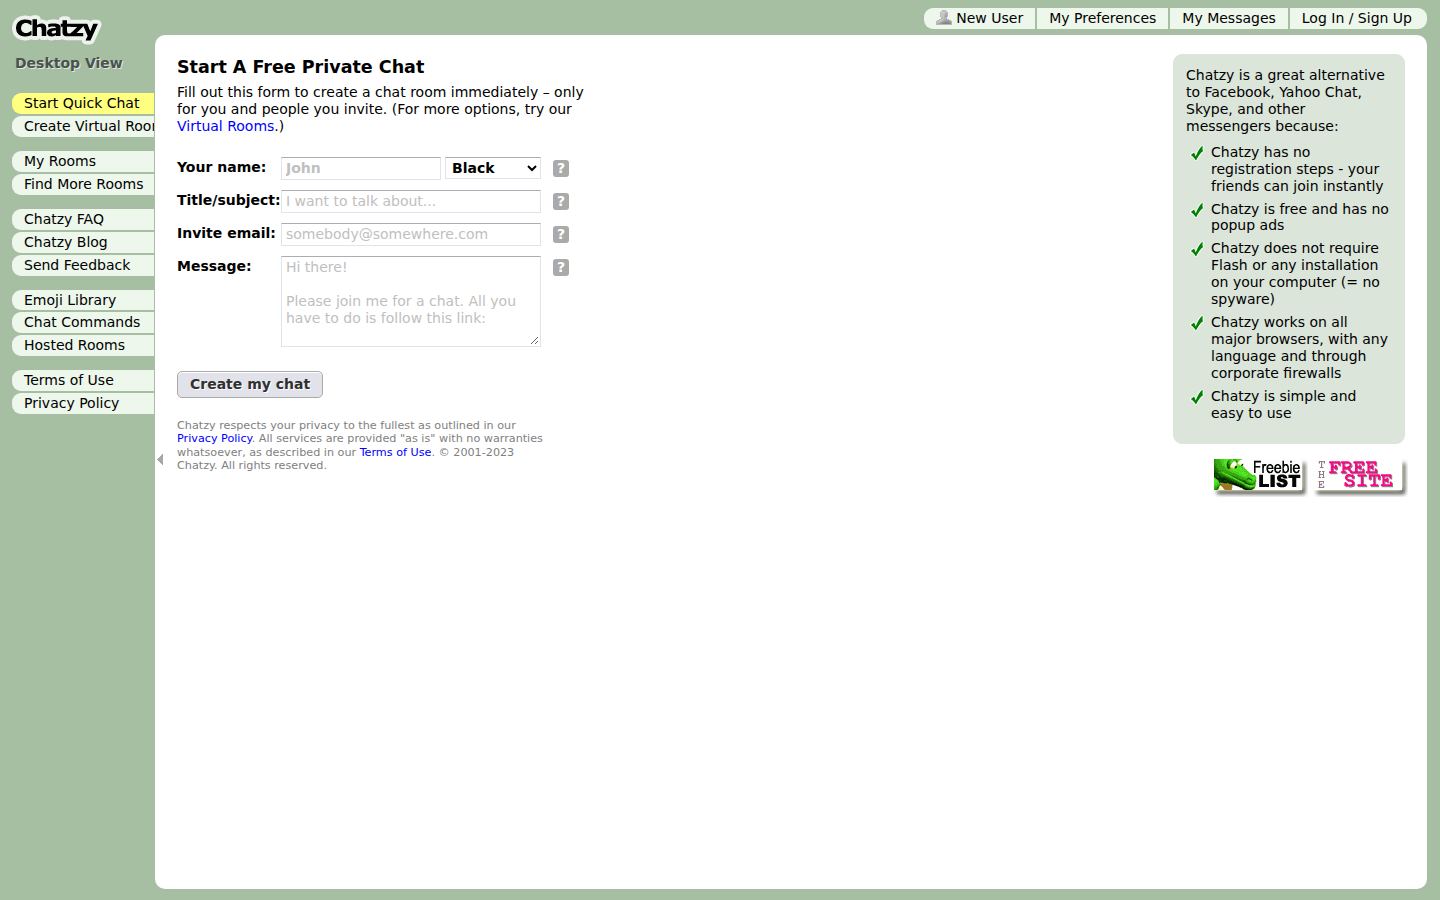Open Privacy Policy in sidebar
The height and width of the screenshot is (900, 1440).
83,403
